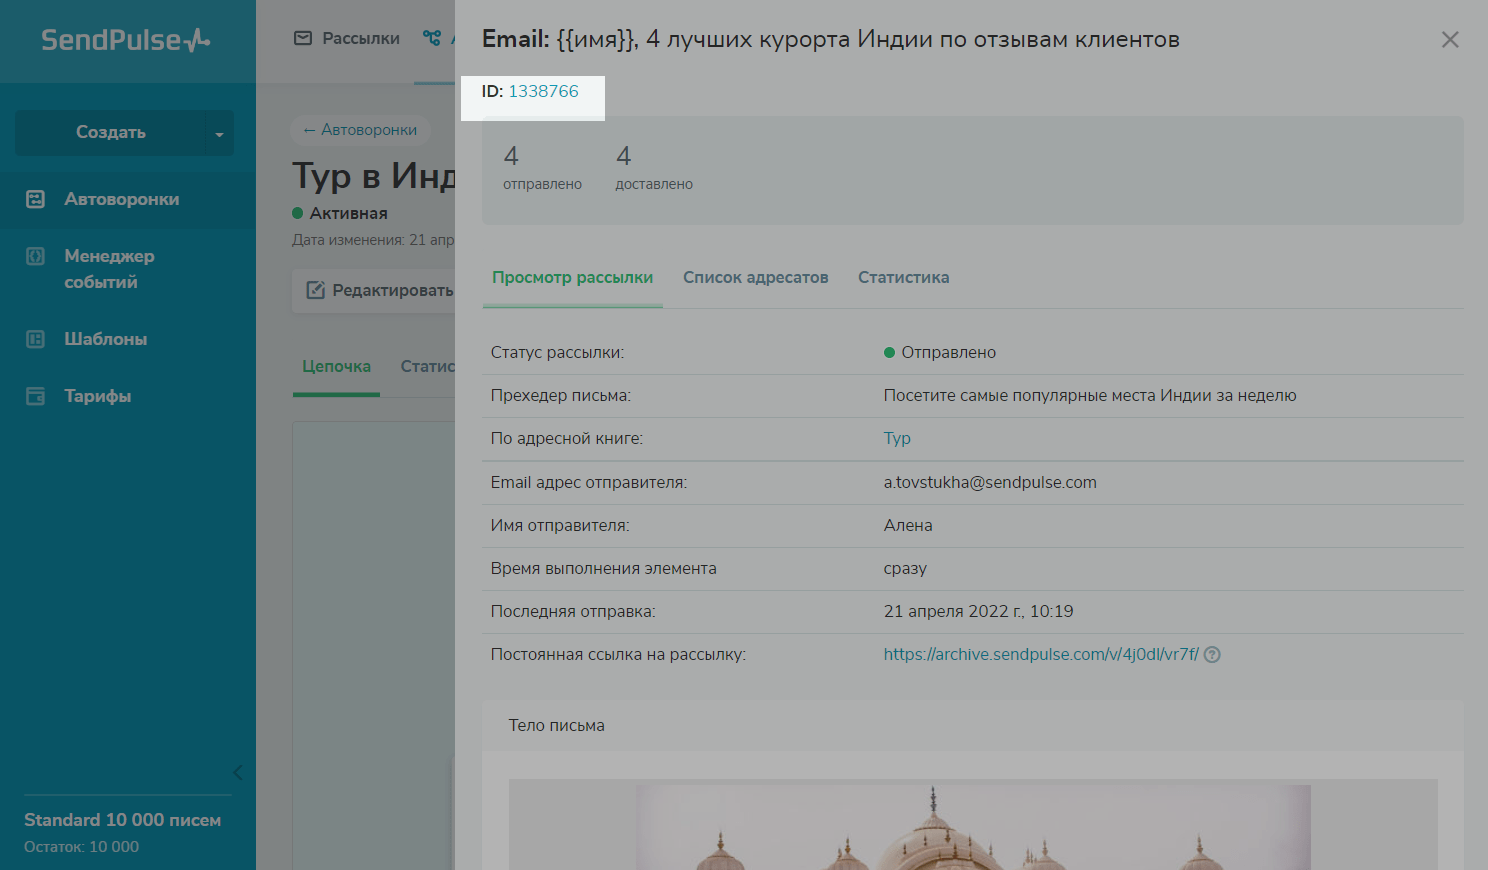Open the Статистика tab in panel
1488x870 pixels.
click(x=903, y=278)
